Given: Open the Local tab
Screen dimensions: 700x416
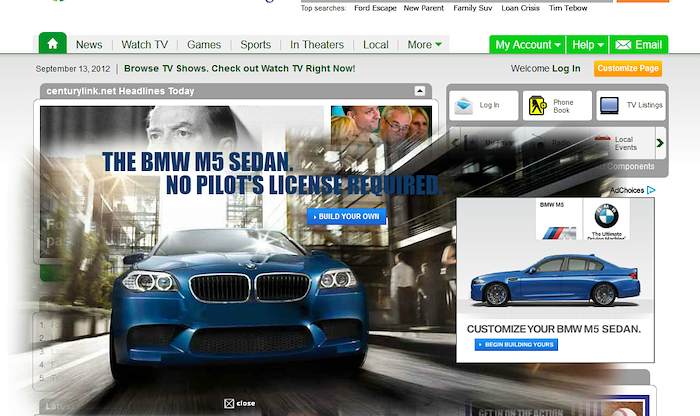Looking at the screenshot, I should pyautogui.click(x=375, y=45).
